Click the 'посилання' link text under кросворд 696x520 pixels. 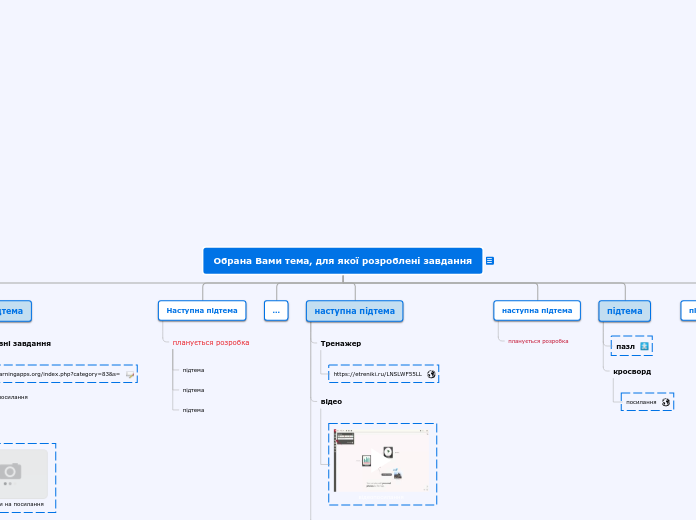pyautogui.click(x=641, y=402)
